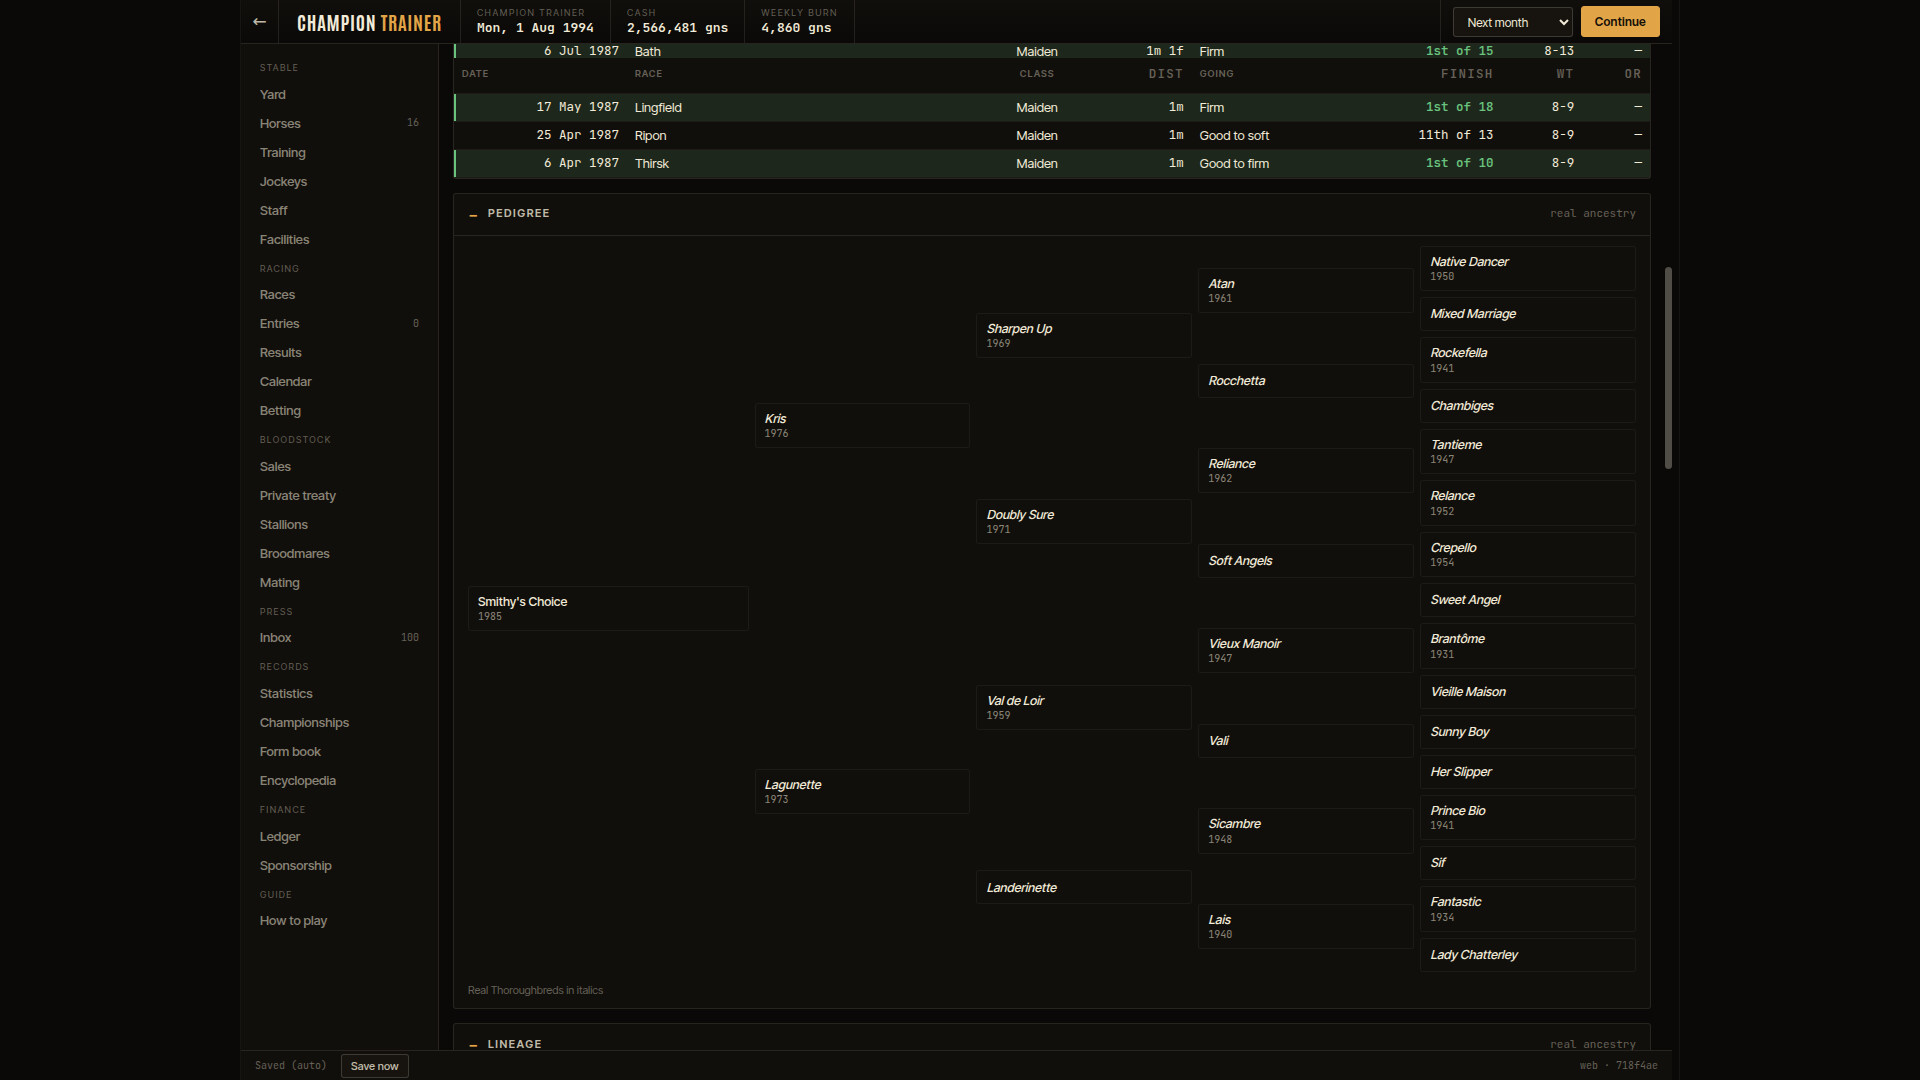Click the Sharpen Up pedigree card
Viewport: 1920px width, 1080px height.
tap(1083, 336)
